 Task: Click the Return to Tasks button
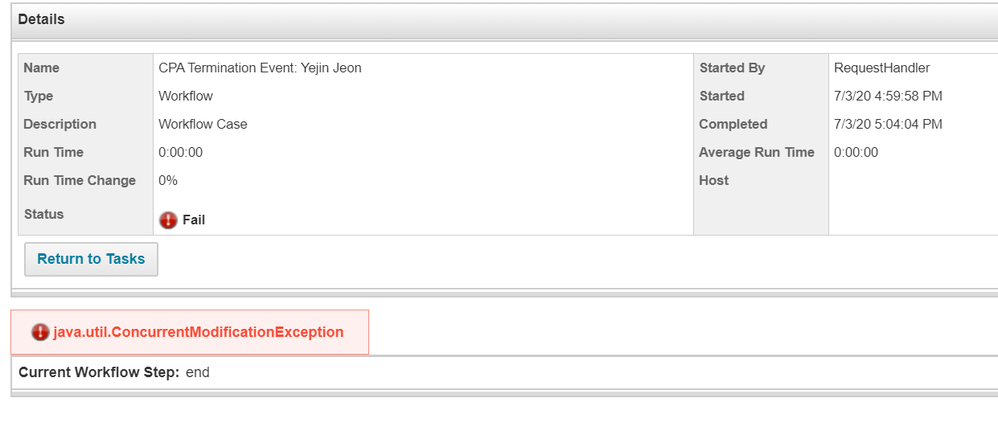tap(91, 259)
